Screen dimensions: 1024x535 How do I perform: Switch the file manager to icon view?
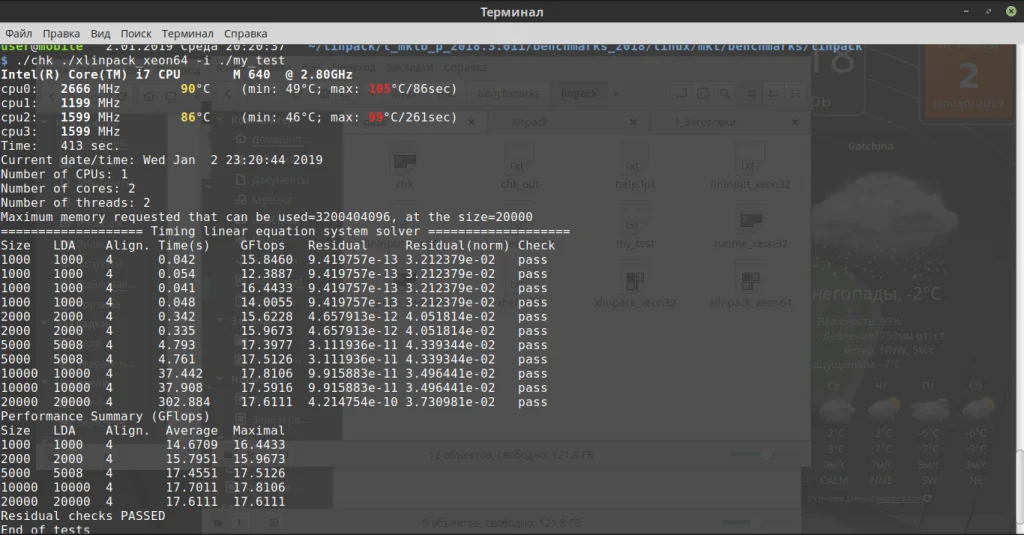(752, 93)
